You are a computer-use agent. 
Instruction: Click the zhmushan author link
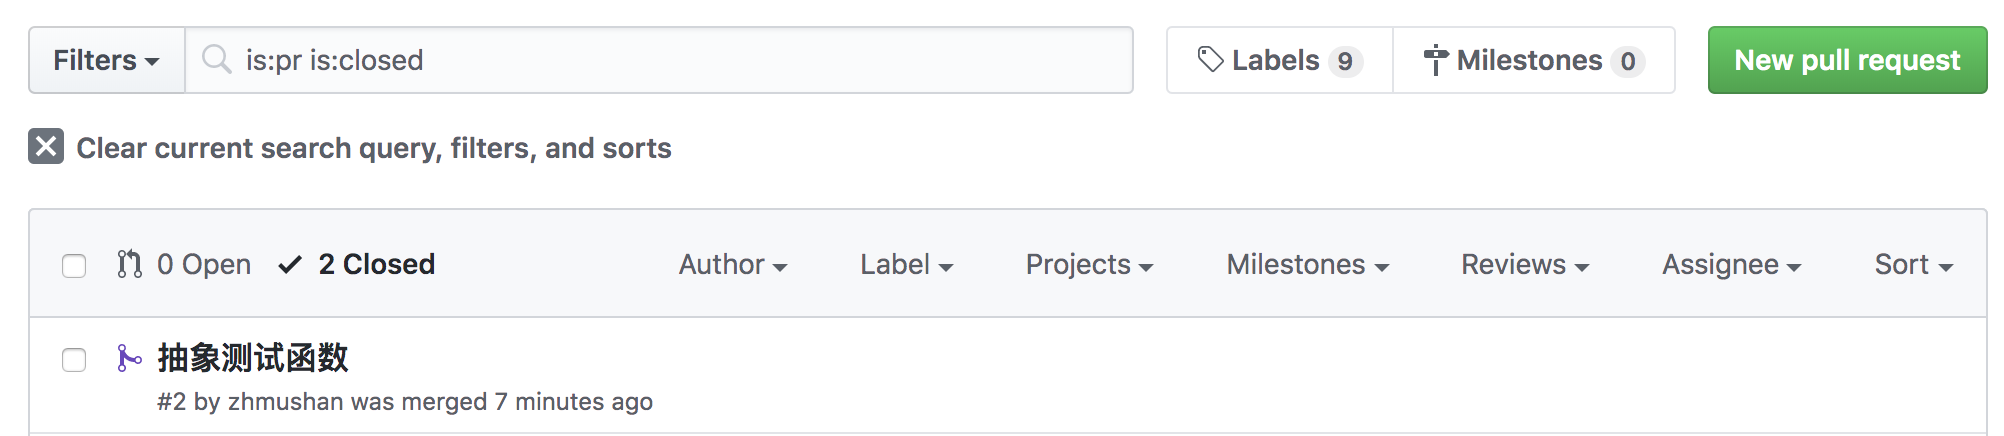pos(285,401)
